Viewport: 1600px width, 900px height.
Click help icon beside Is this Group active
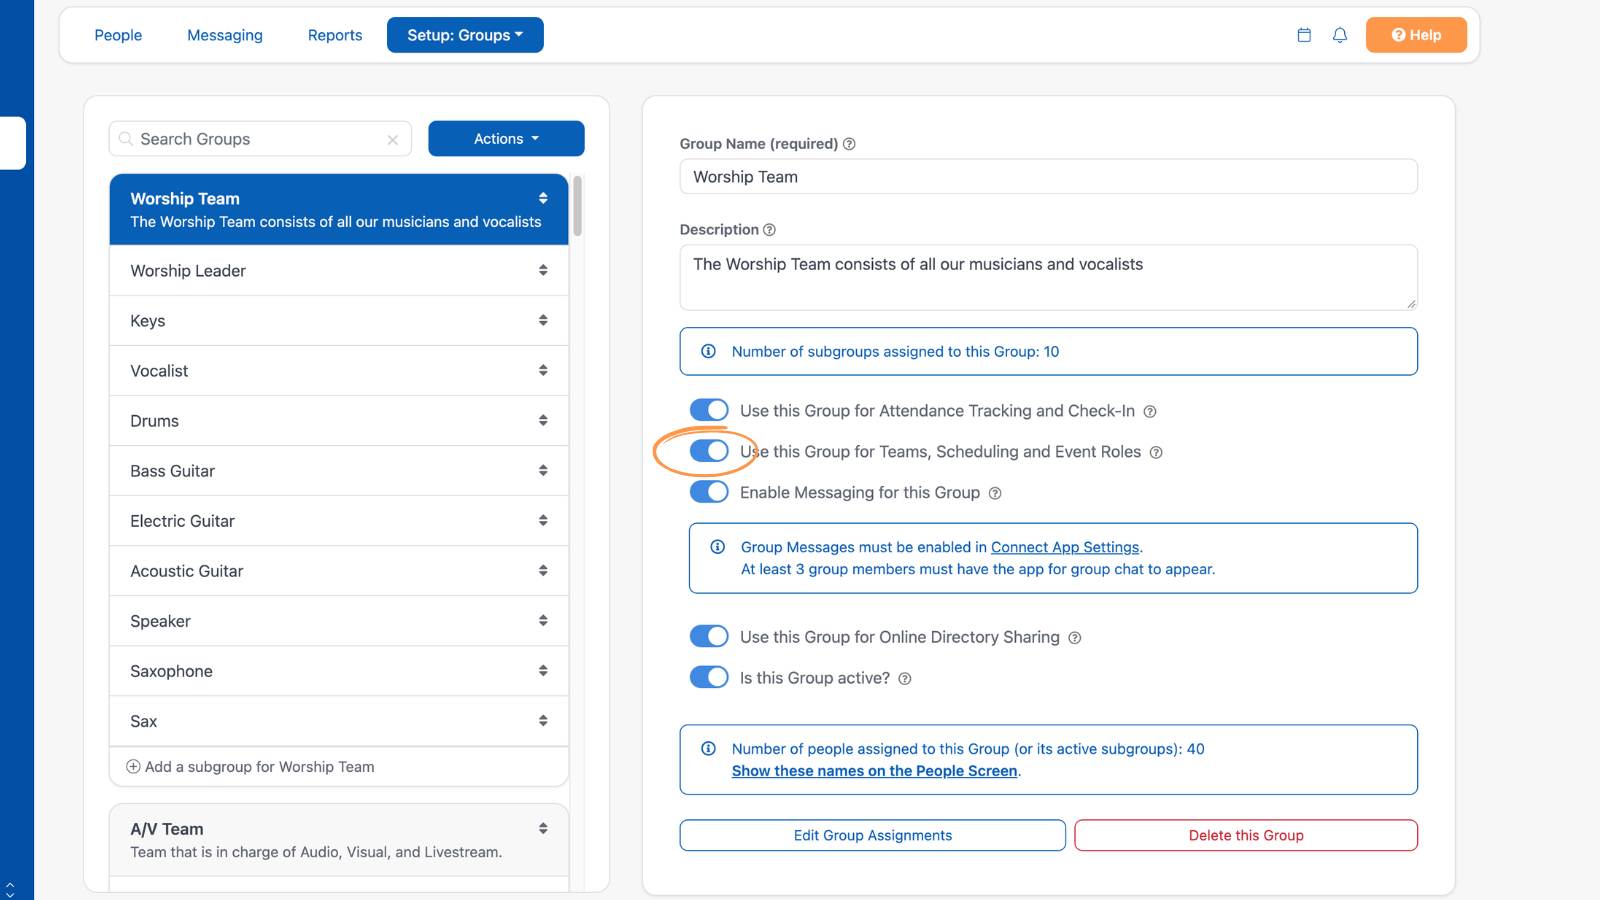(x=905, y=679)
